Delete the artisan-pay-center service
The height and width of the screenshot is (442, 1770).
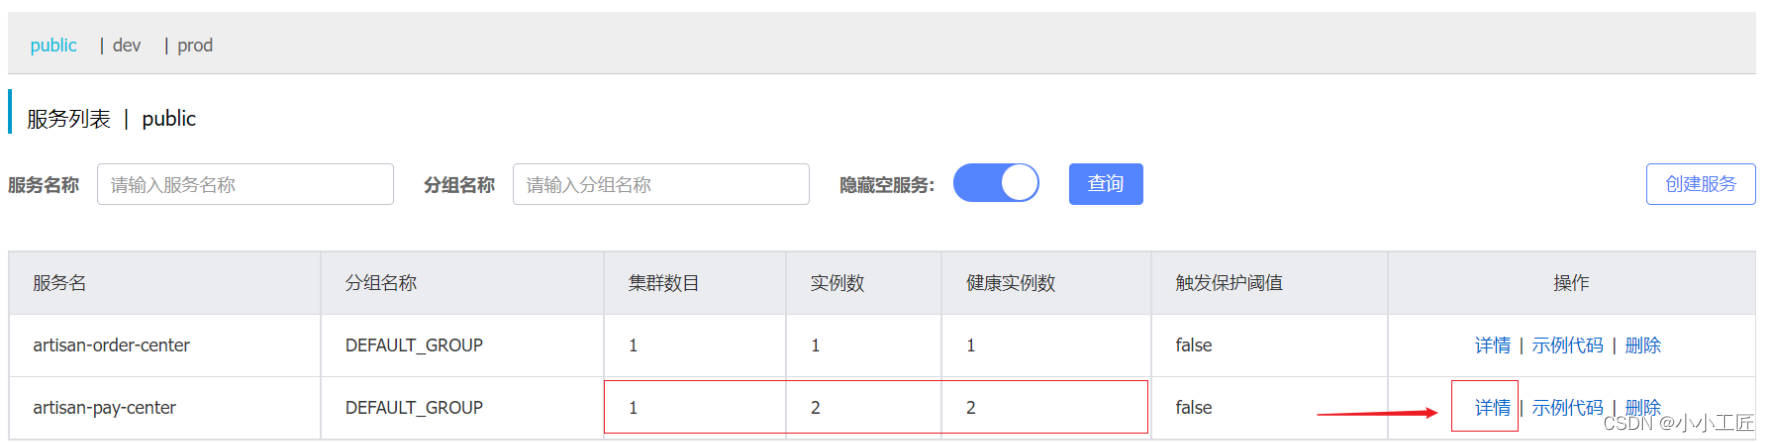coord(1643,406)
